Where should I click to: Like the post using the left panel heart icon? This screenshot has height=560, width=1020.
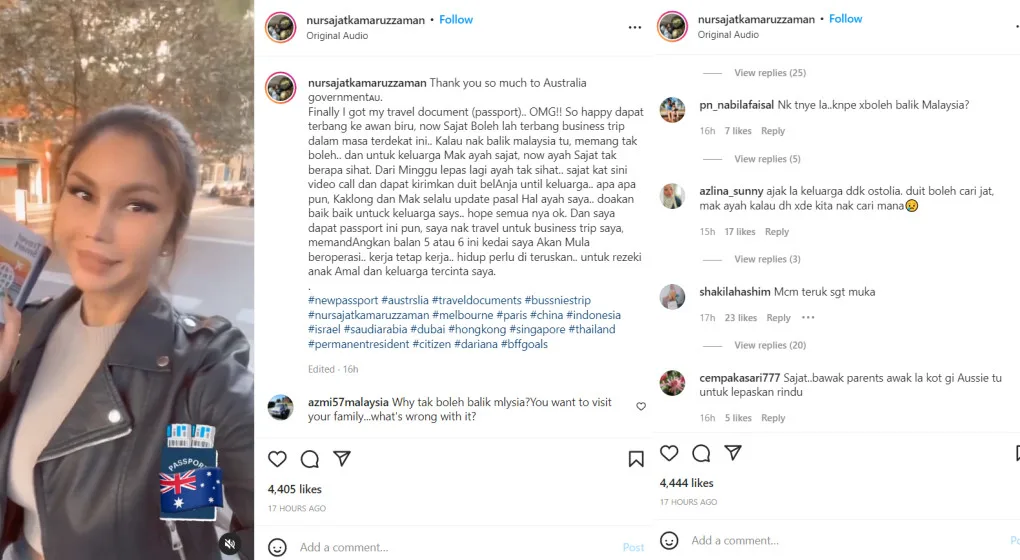(x=277, y=459)
